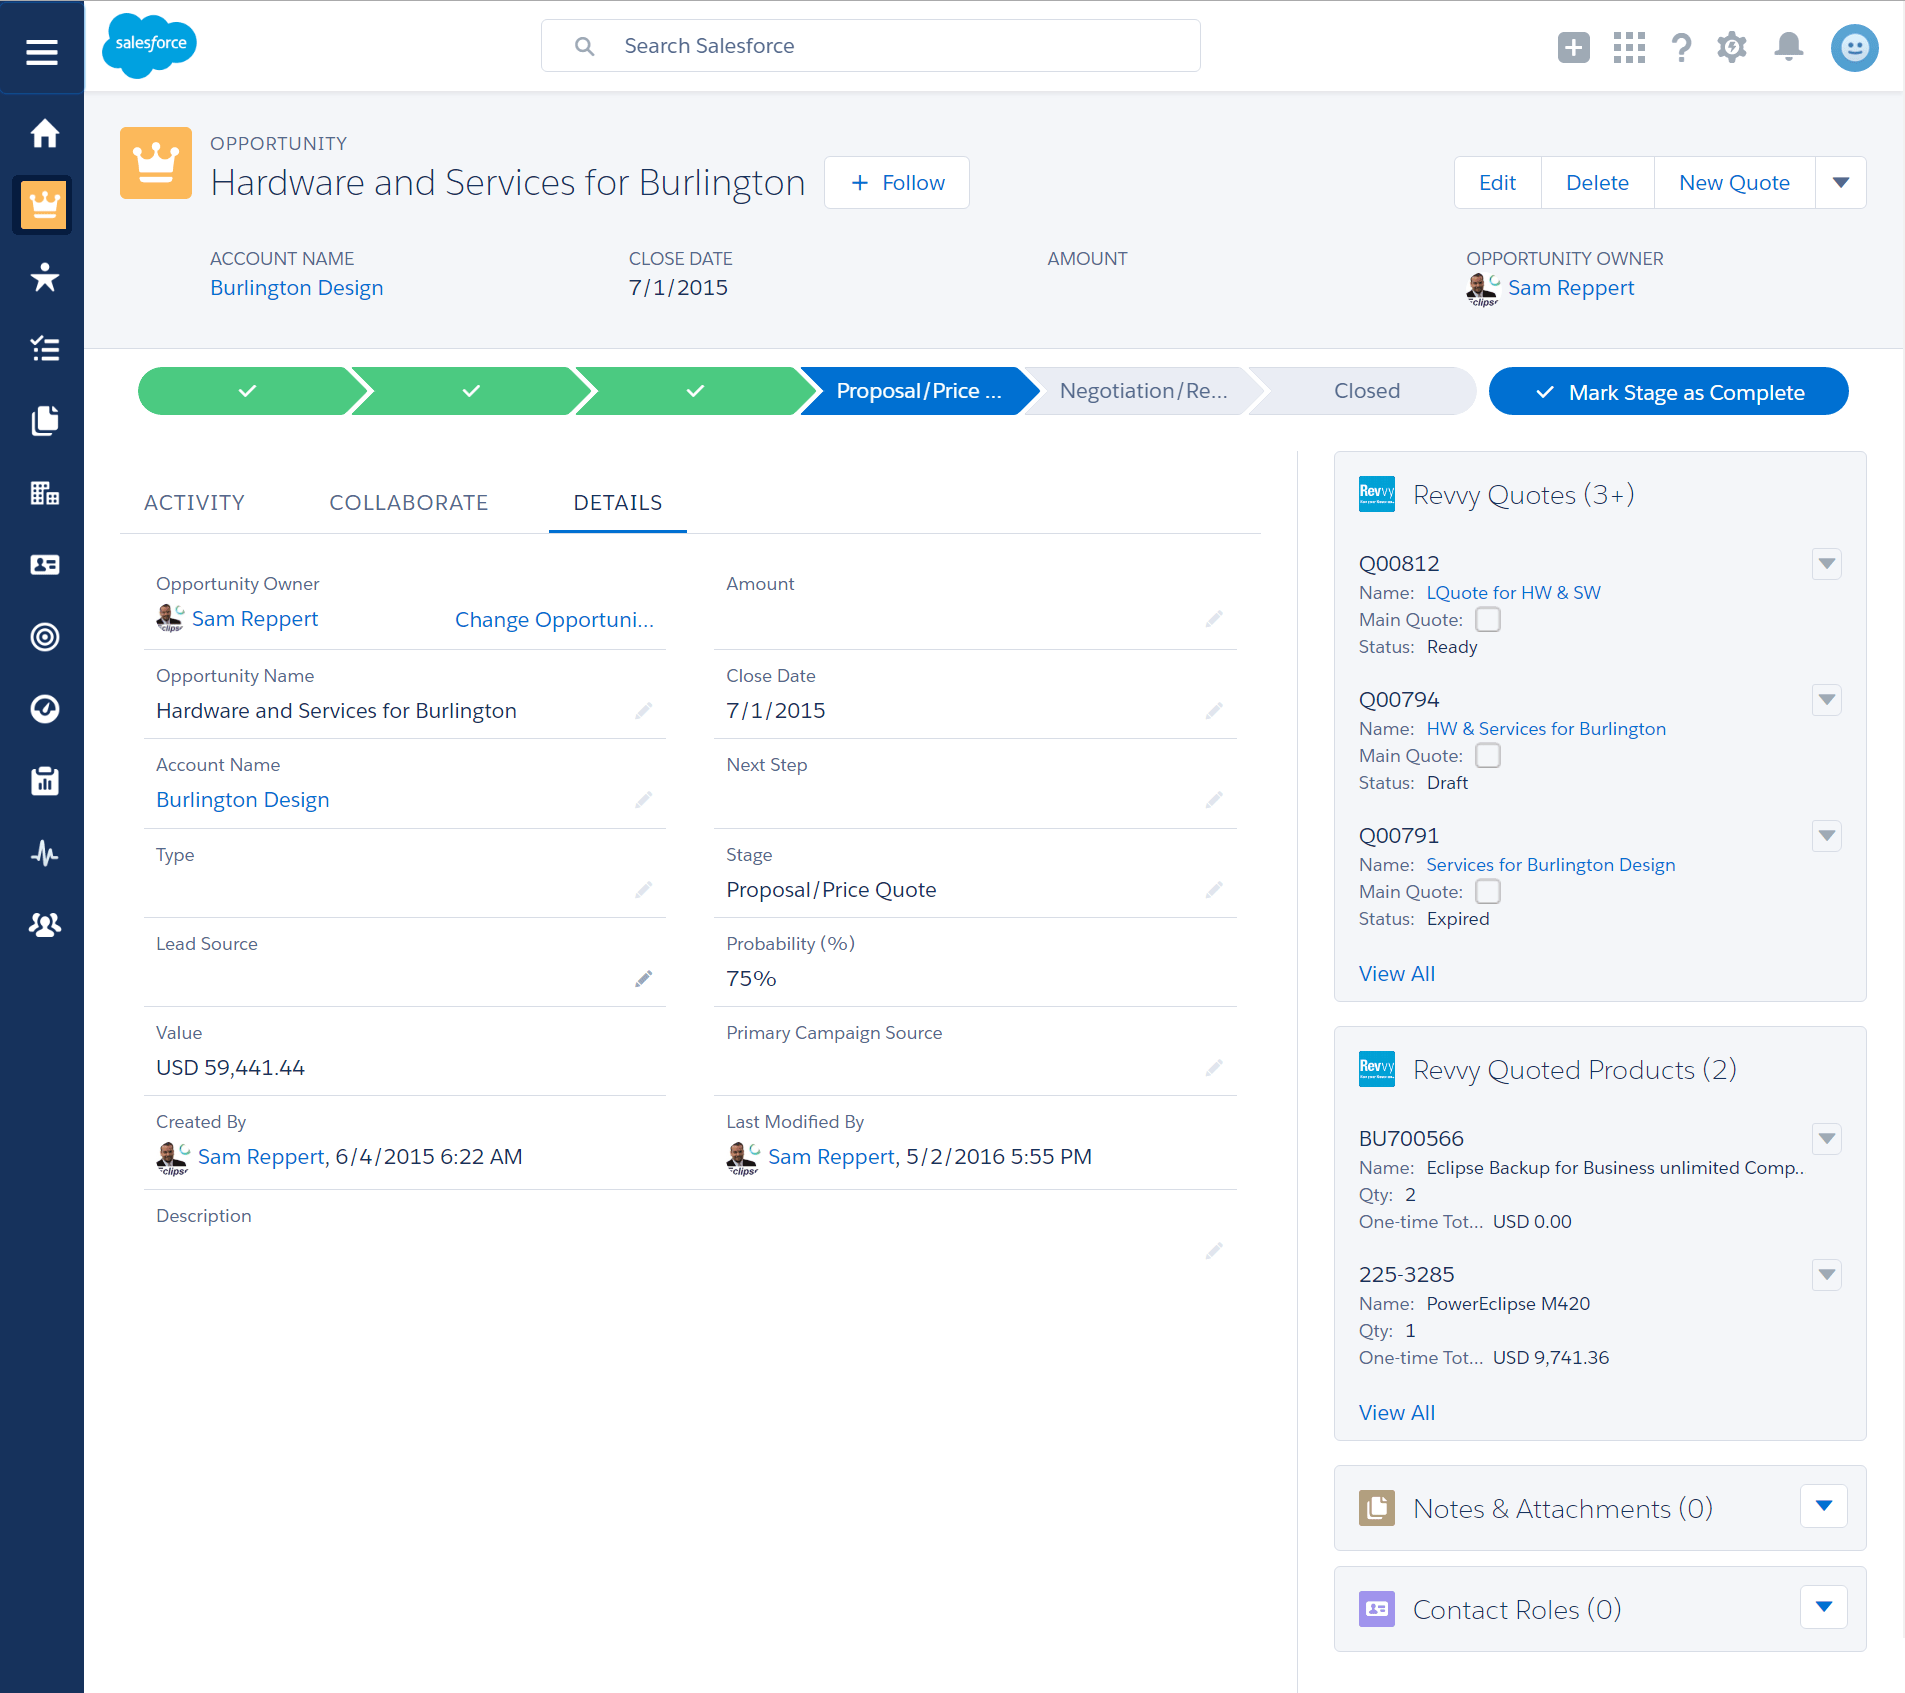The width and height of the screenshot is (1905, 1693).
Task: Click the Delete button
Action: click(1597, 182)
